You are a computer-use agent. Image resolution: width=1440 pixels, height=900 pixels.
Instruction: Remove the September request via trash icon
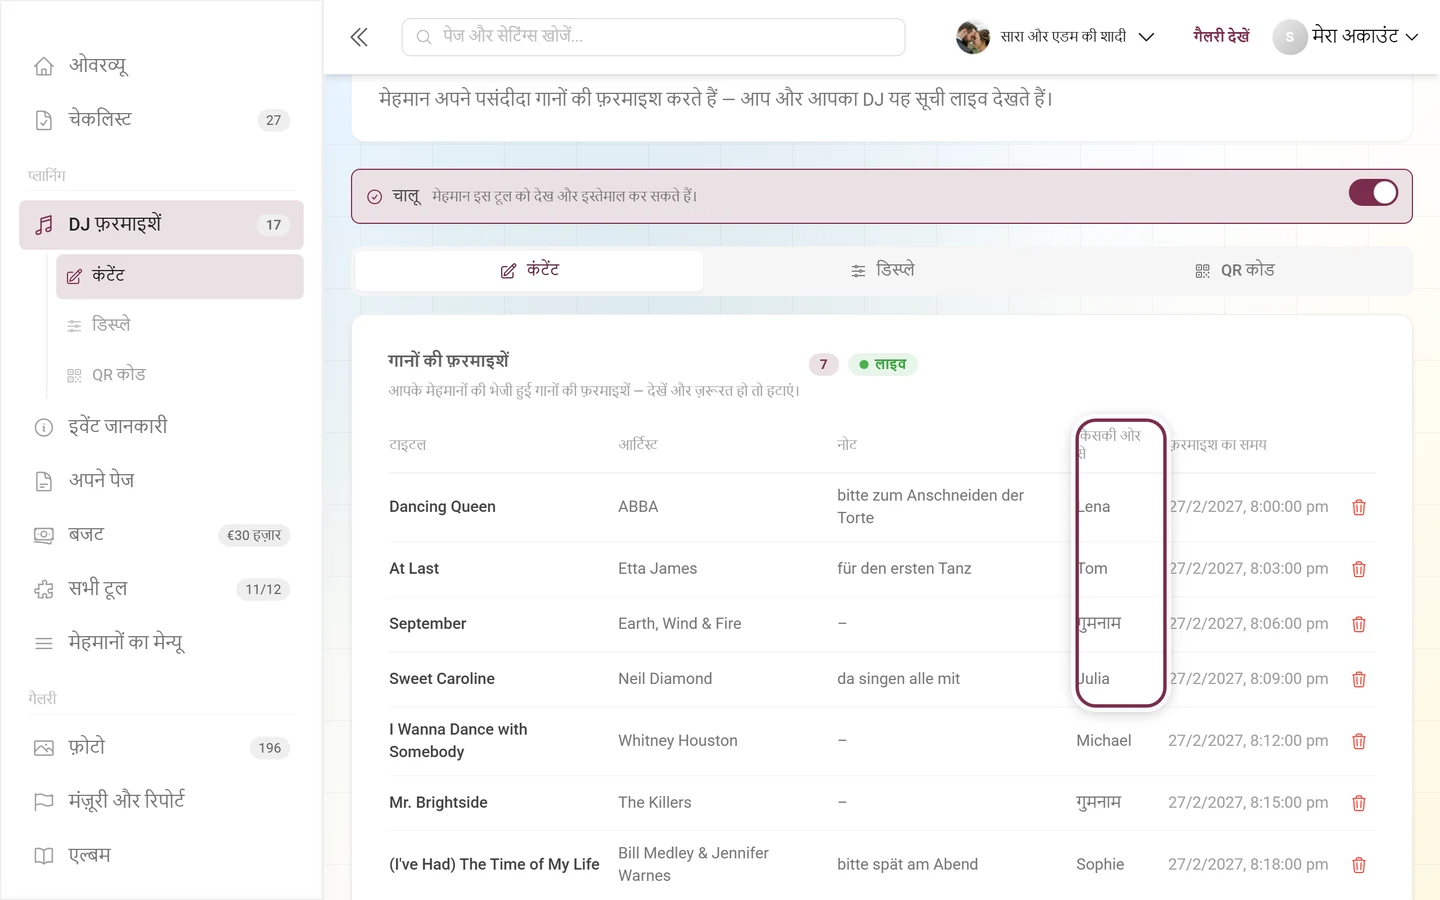pos(1359,624)
